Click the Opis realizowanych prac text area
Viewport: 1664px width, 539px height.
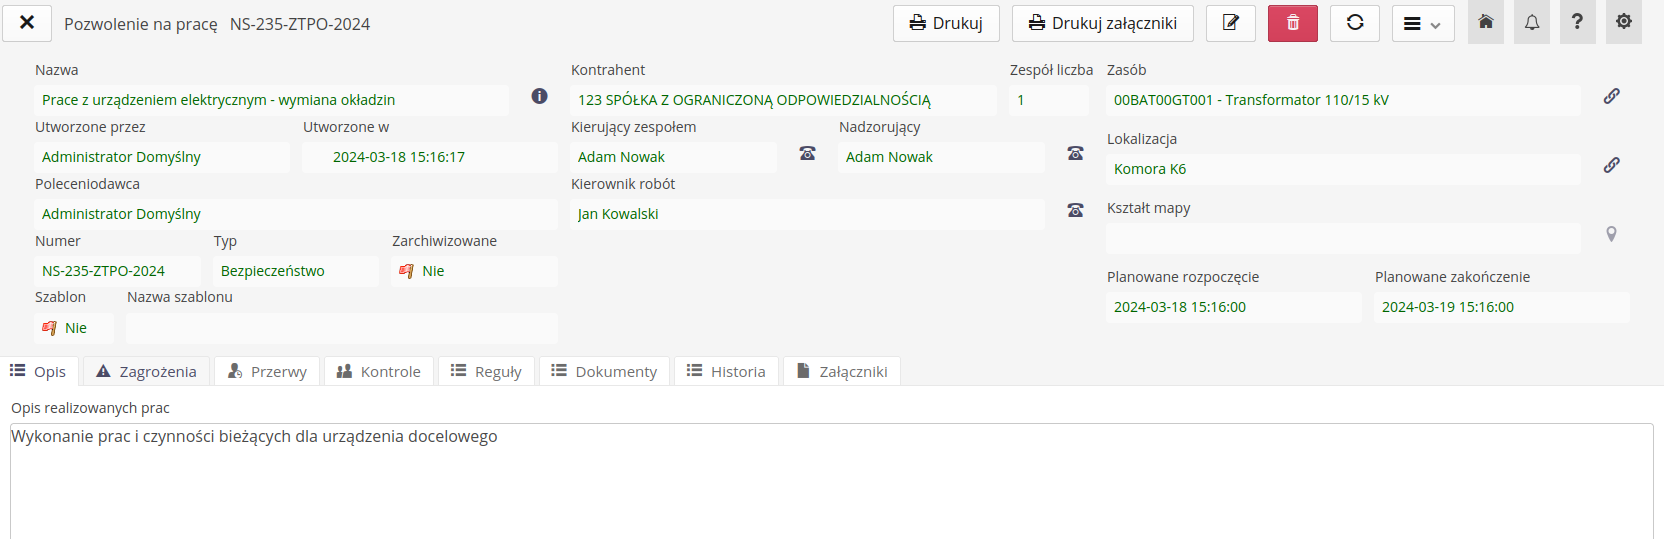coord(830,480)
